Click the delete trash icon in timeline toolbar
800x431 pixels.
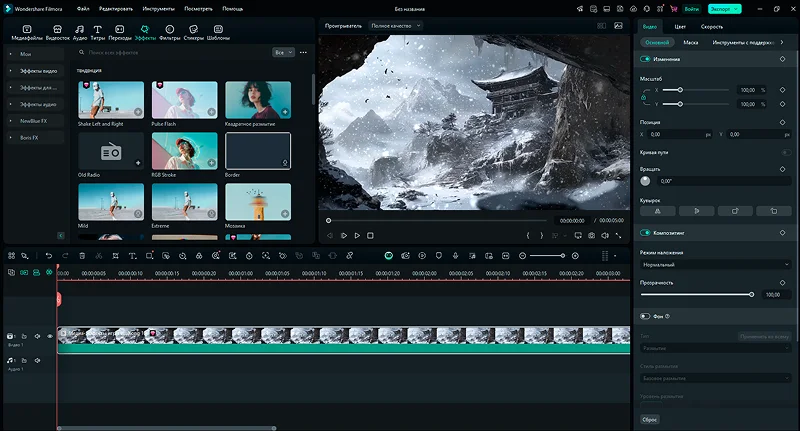82,256
